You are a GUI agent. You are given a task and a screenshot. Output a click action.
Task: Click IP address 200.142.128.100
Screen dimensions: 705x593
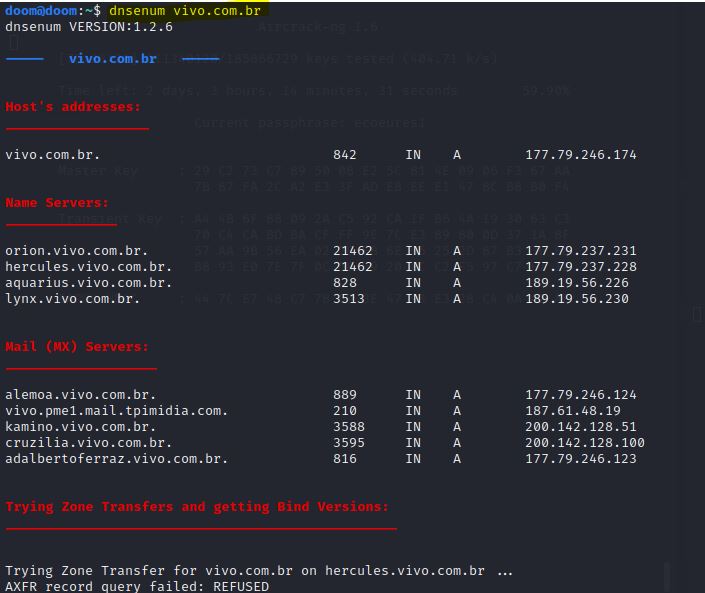(x=584, y=443)
